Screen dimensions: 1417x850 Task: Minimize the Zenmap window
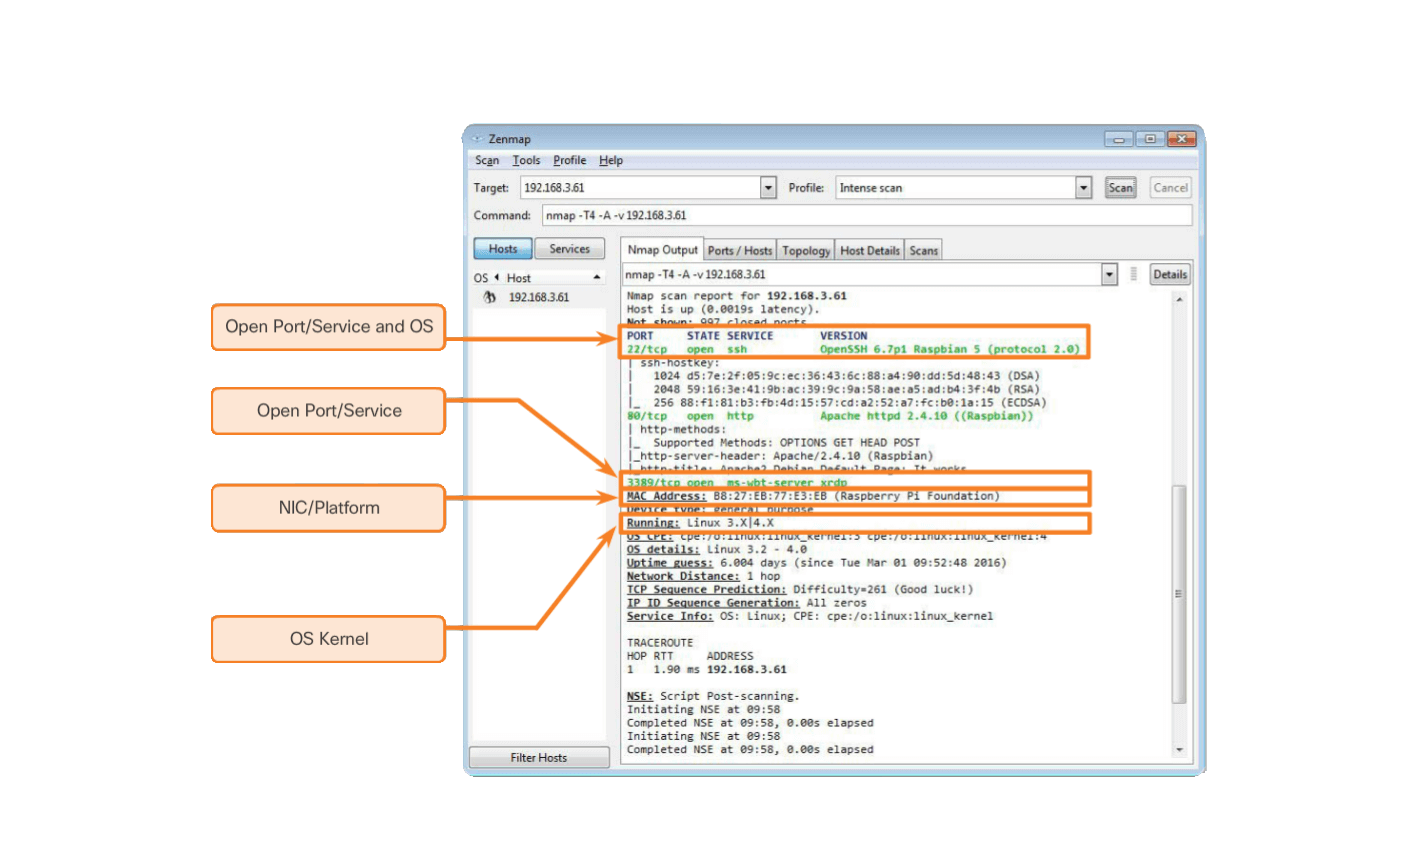[1119, 139]
